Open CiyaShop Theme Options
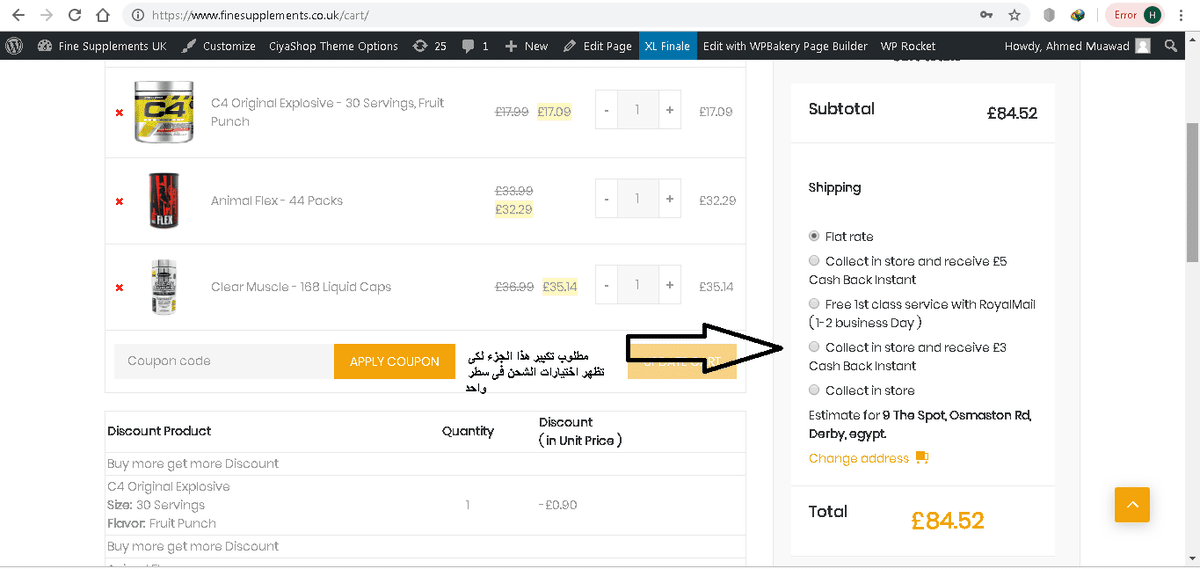The width and height of the screenshot is (1200, 569). [x=333, y=46]
